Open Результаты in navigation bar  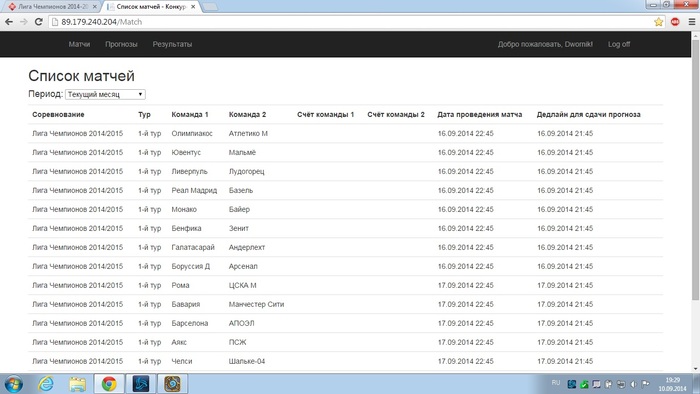pyautogui.click(x=172, y=44)
